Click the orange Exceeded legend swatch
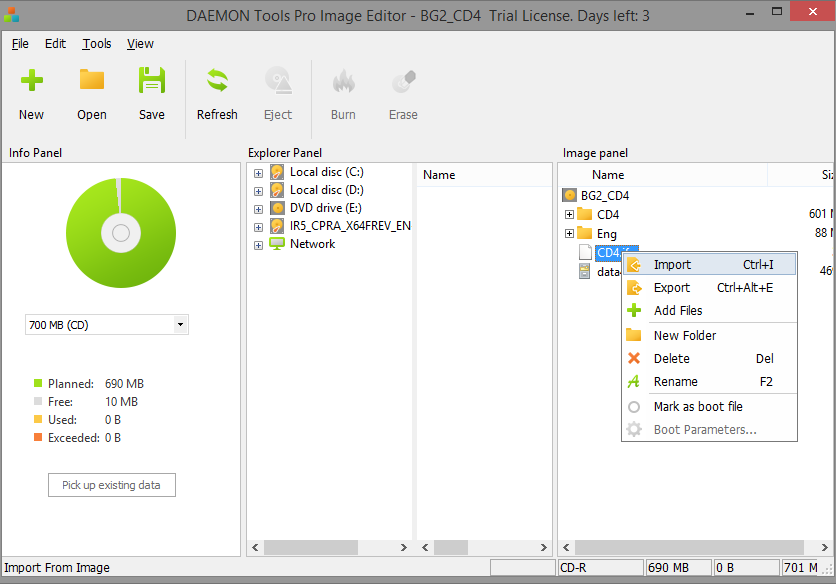The image size is (836, 584). (x=38, y=437)
